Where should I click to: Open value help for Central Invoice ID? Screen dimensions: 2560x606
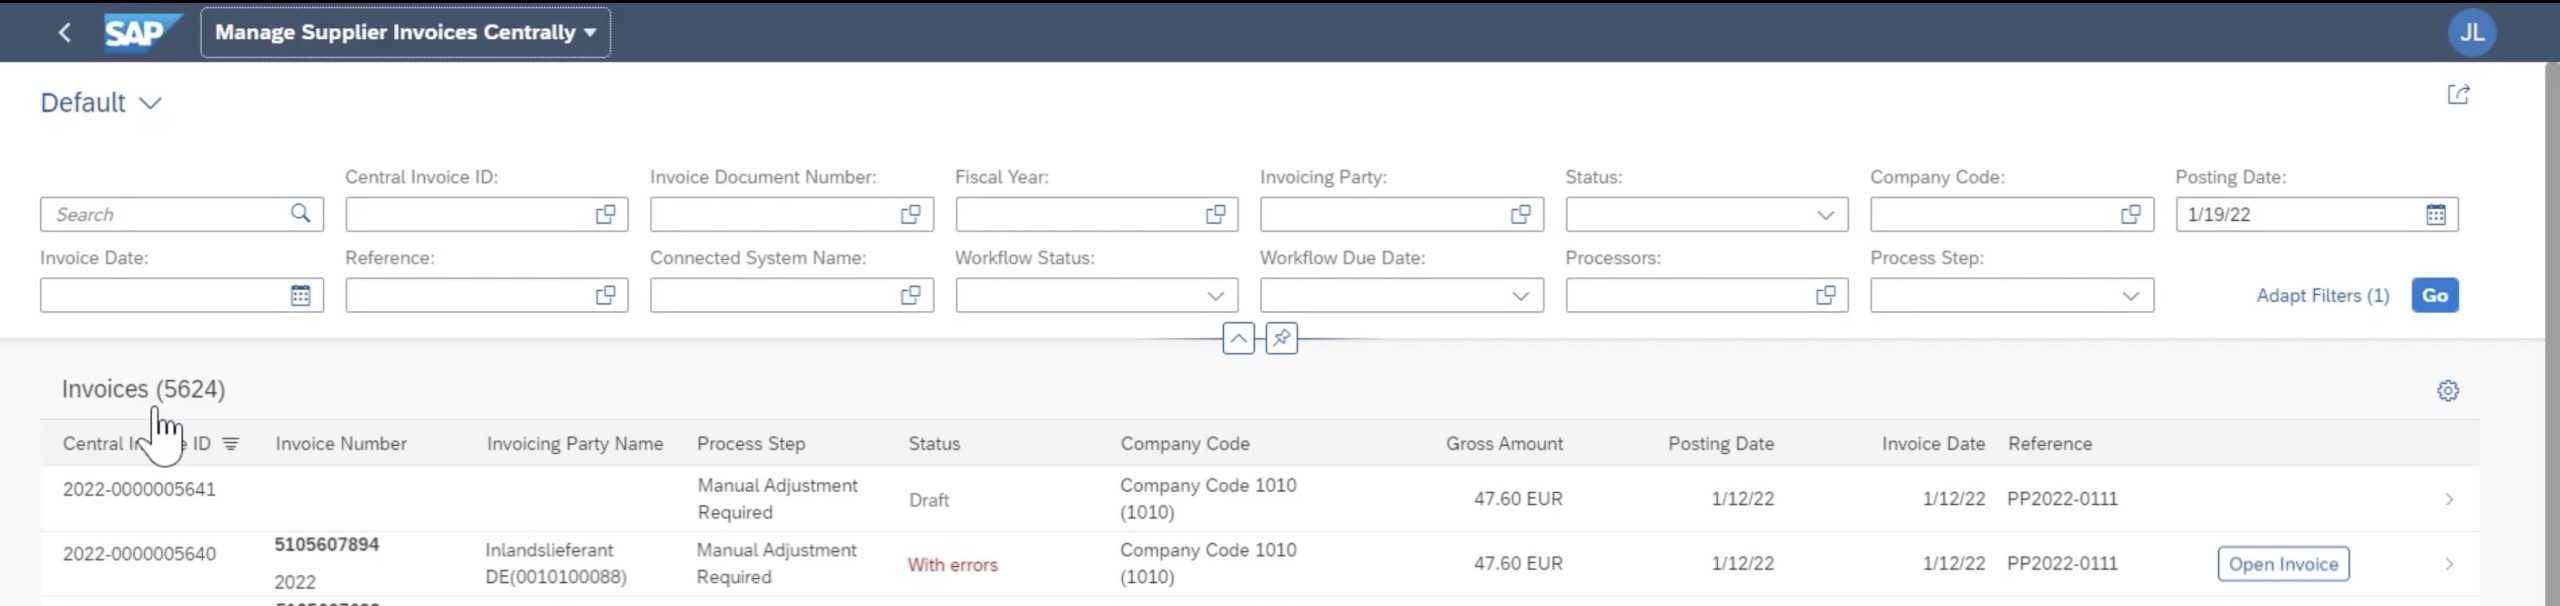click(x=605, y=215)
